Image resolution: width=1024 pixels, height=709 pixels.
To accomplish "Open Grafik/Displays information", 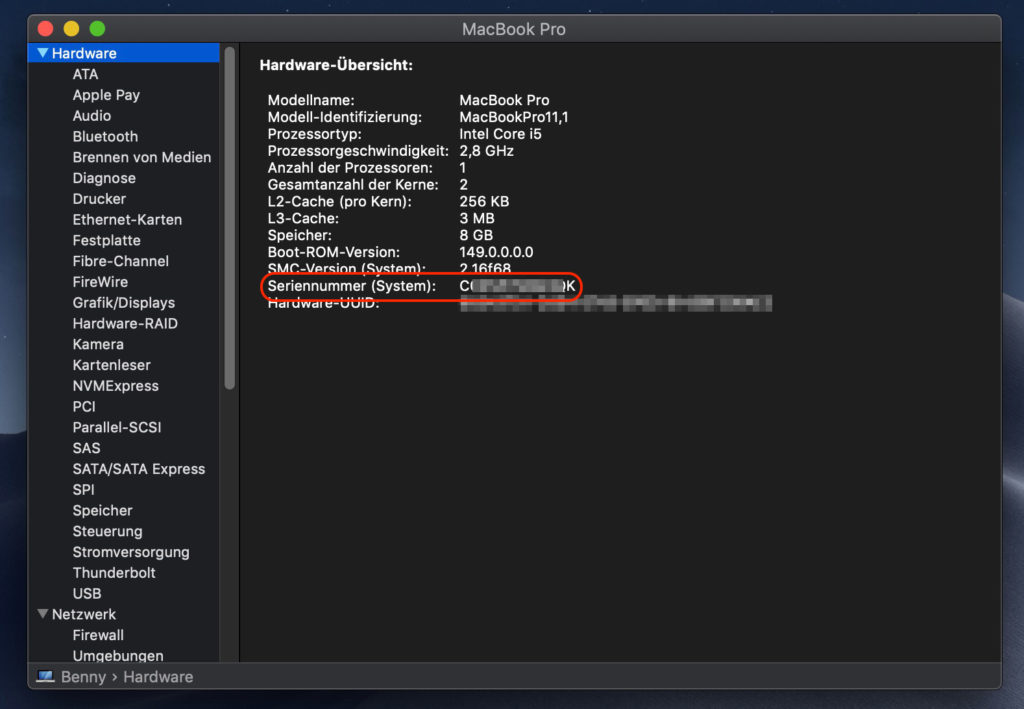I will click(123, 303).
